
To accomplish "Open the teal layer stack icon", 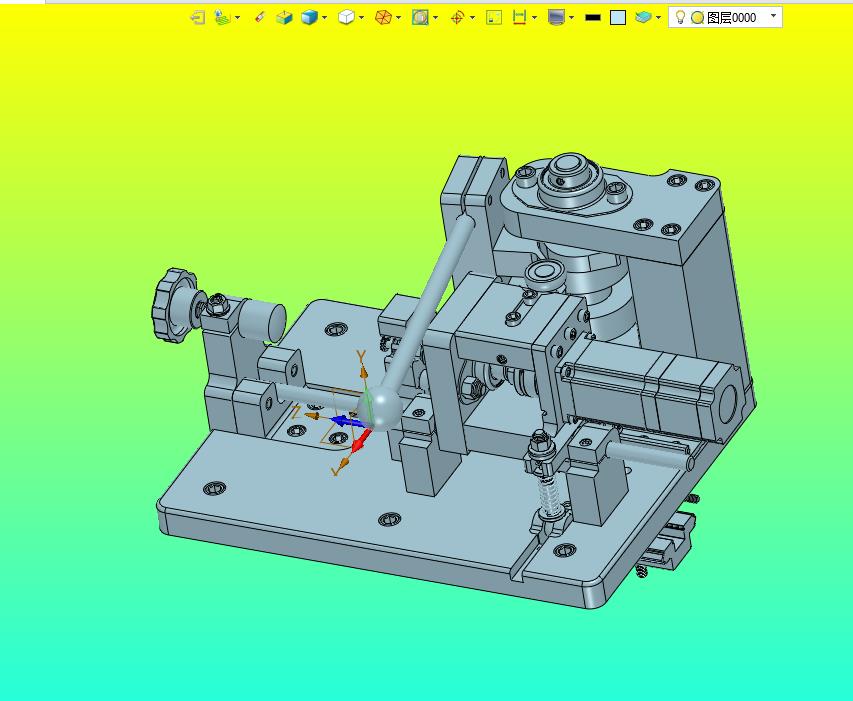I will (x=643, y=18).
